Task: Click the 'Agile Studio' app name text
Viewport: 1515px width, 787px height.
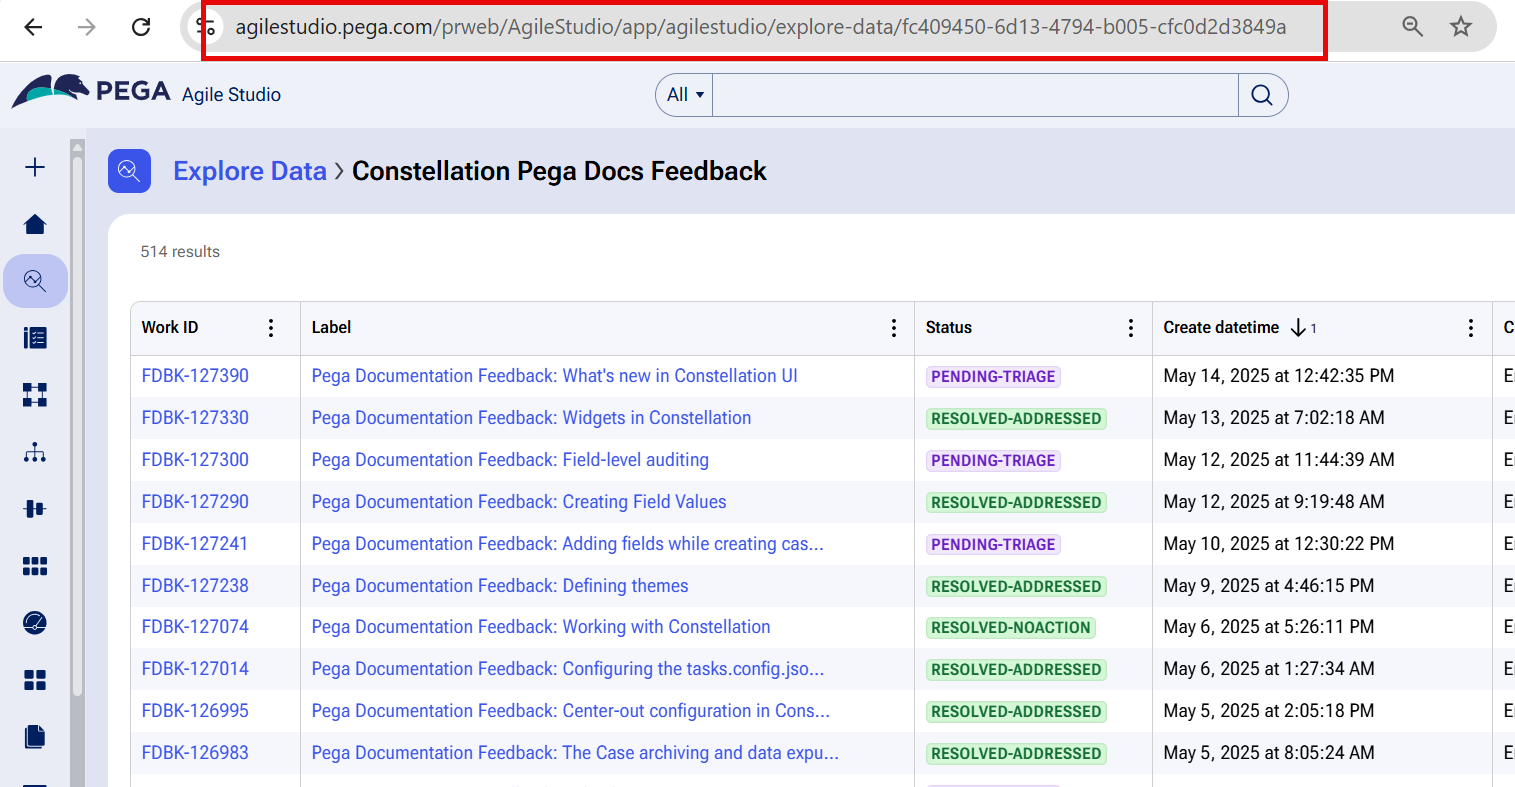Action: (231, 95)
